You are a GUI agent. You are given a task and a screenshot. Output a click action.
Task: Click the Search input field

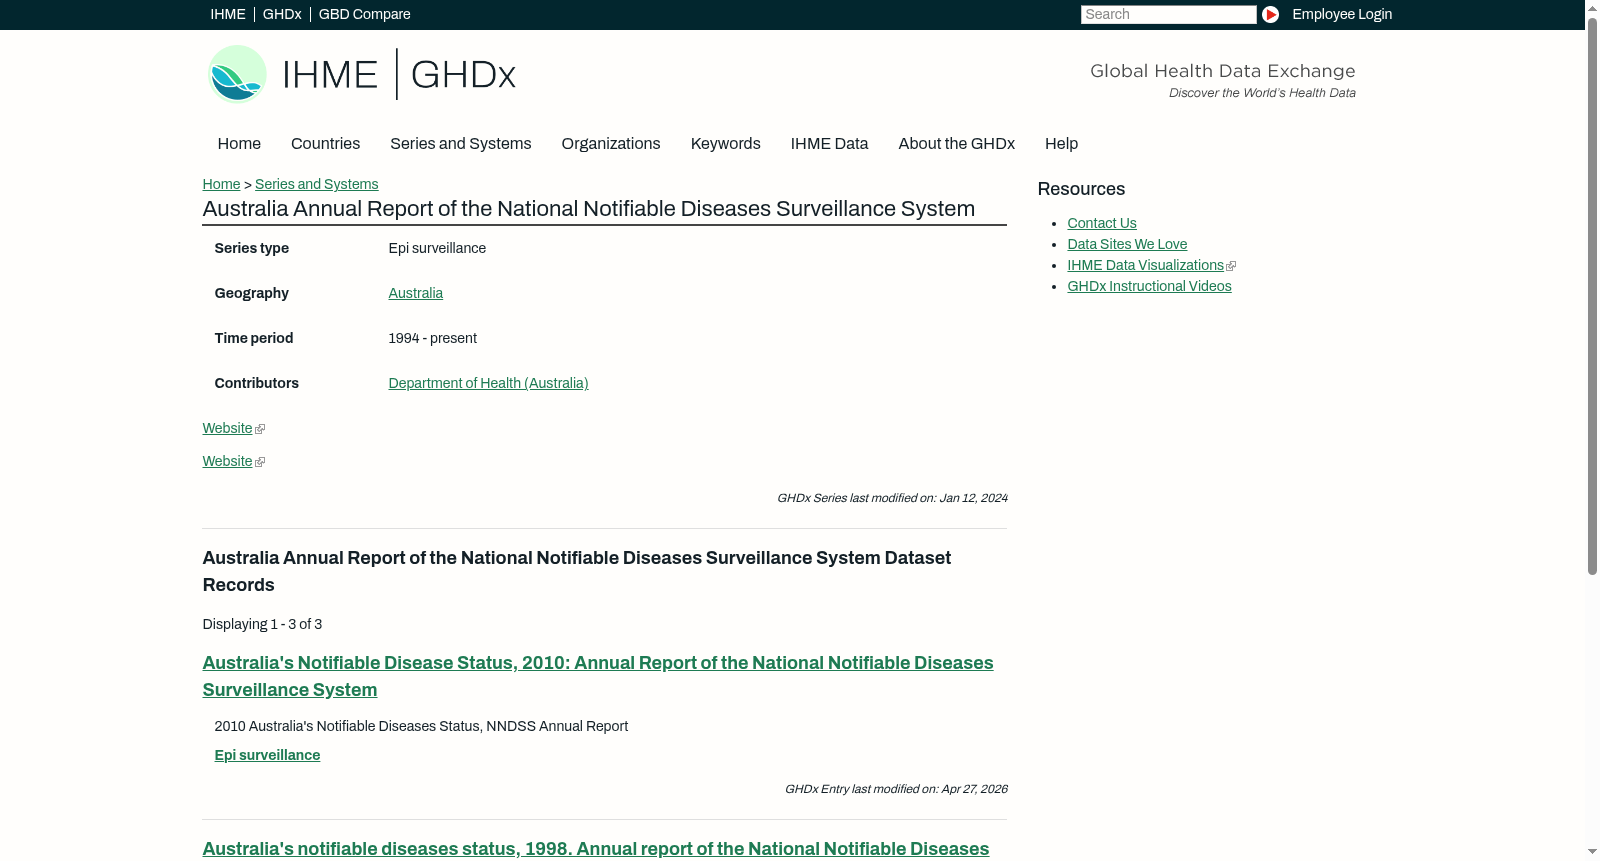[x=1168, y=14]
